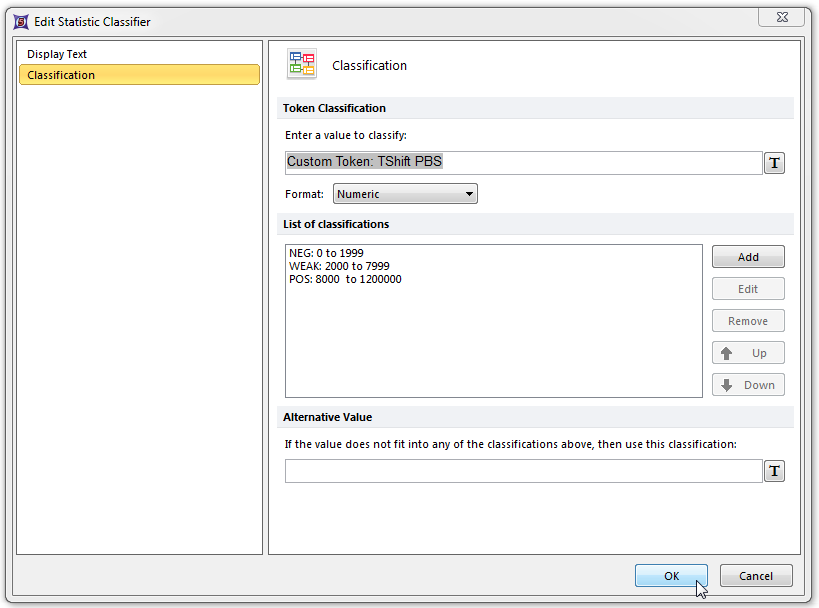819x608 pixels.
Task: Click the Classification header icon
Action: coord(301,65)
